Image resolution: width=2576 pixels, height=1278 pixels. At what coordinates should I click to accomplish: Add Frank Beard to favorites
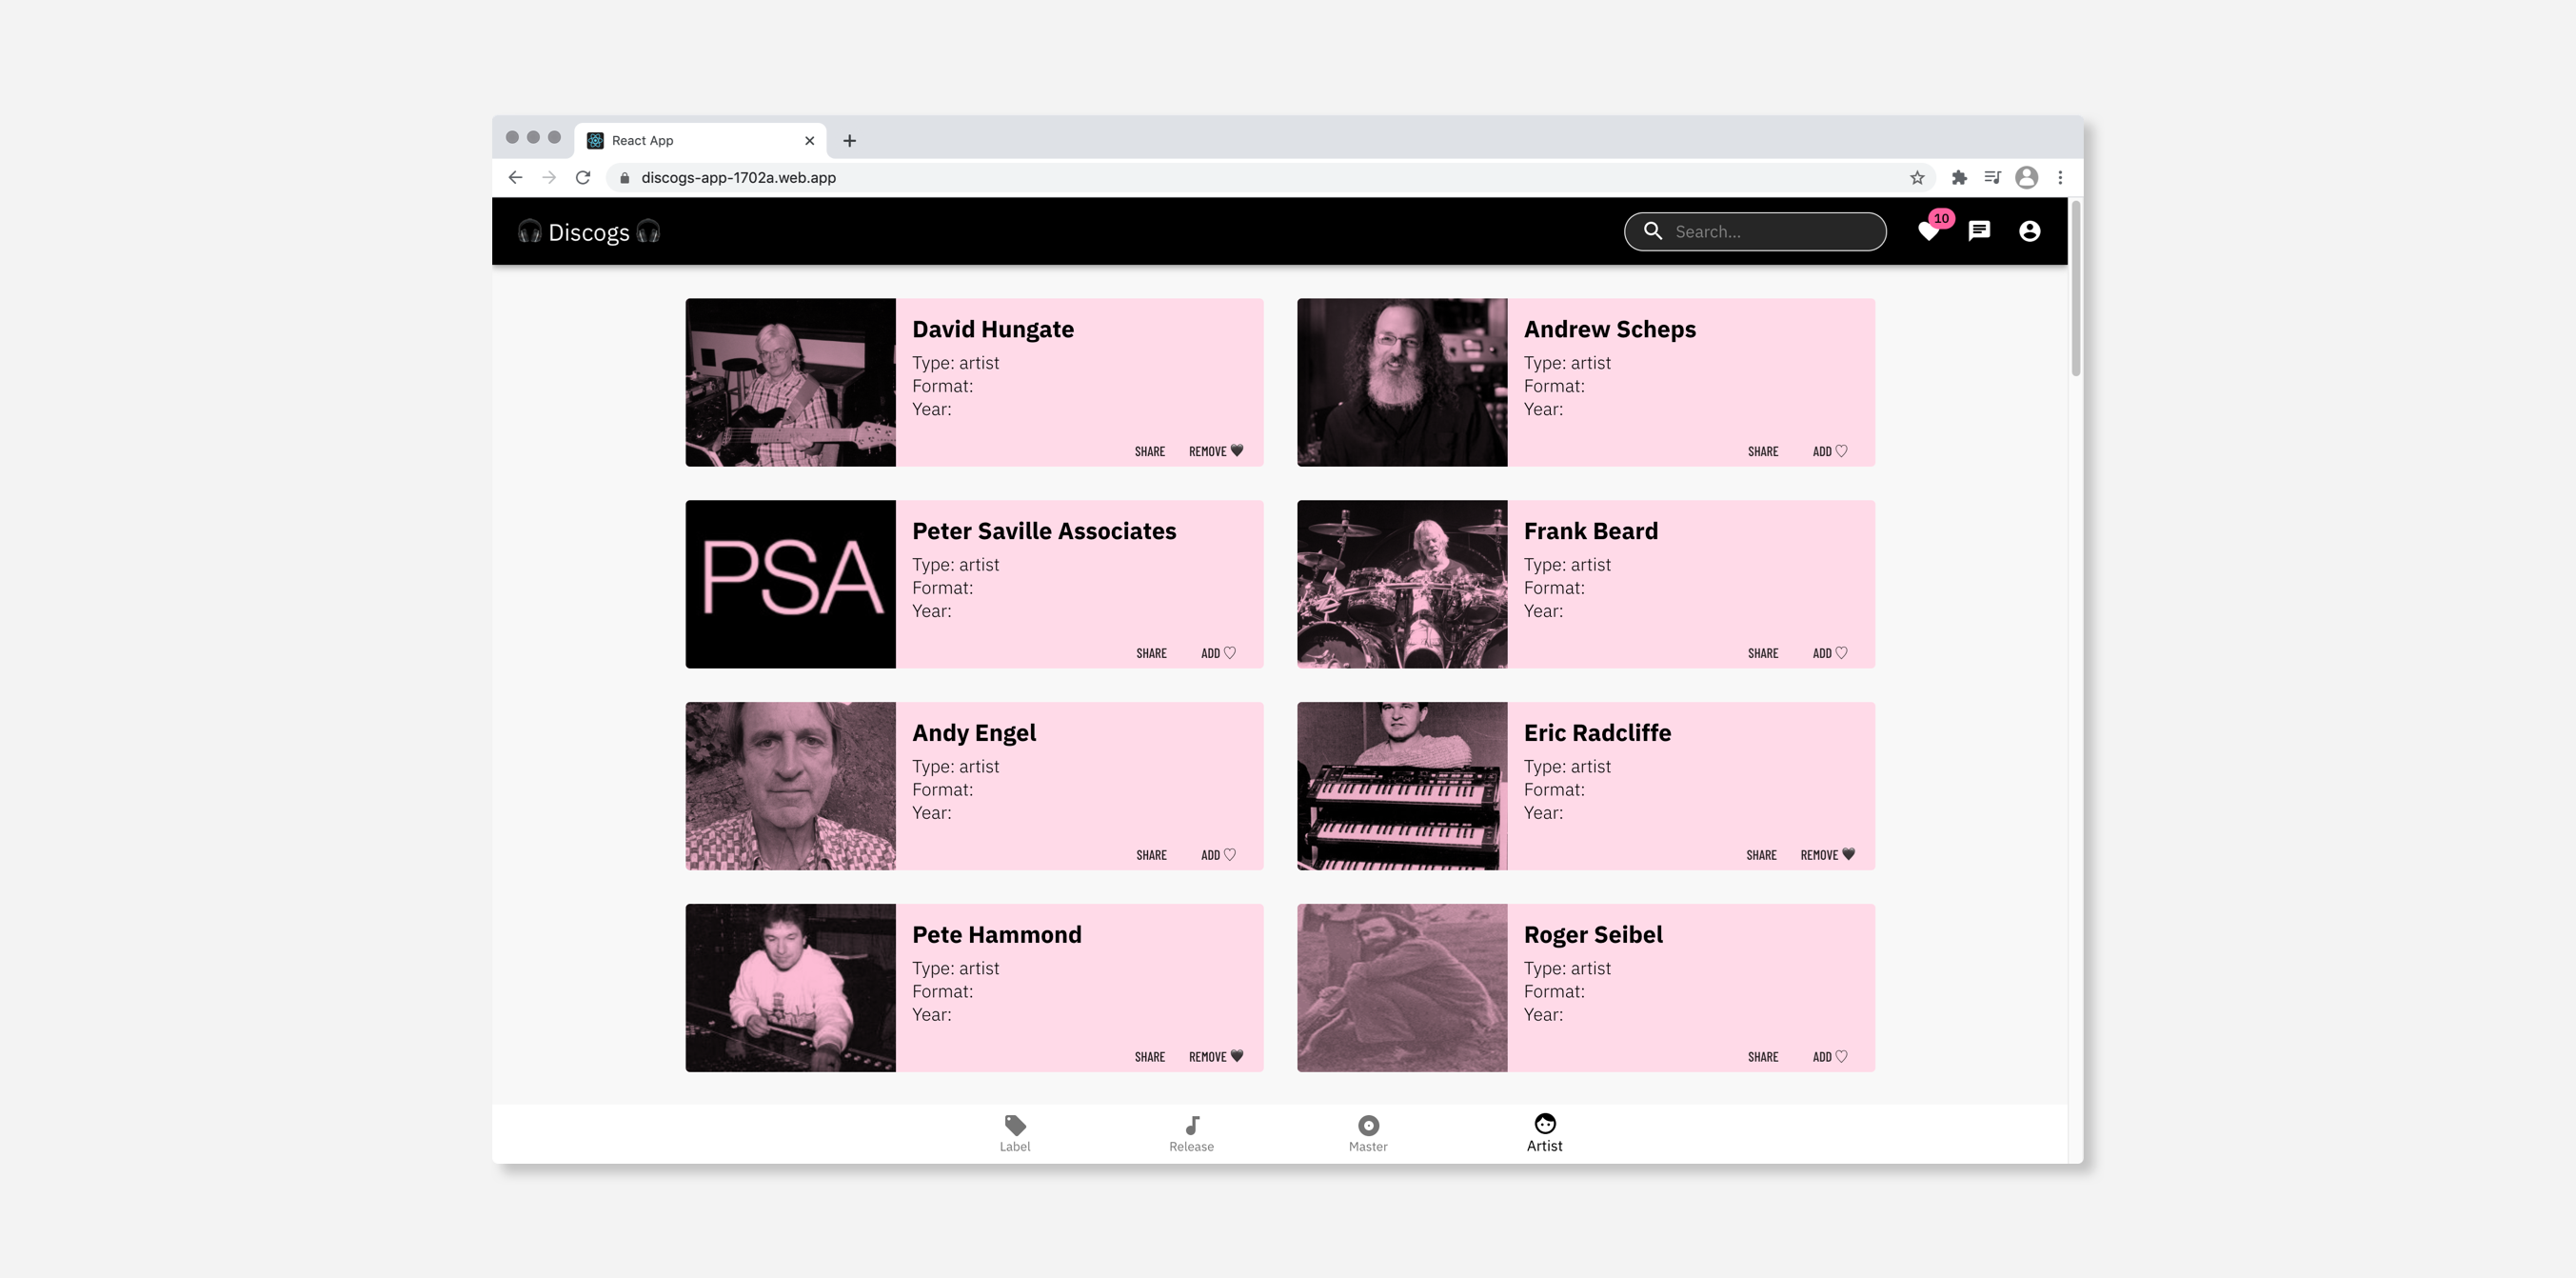pos(1830,653)
